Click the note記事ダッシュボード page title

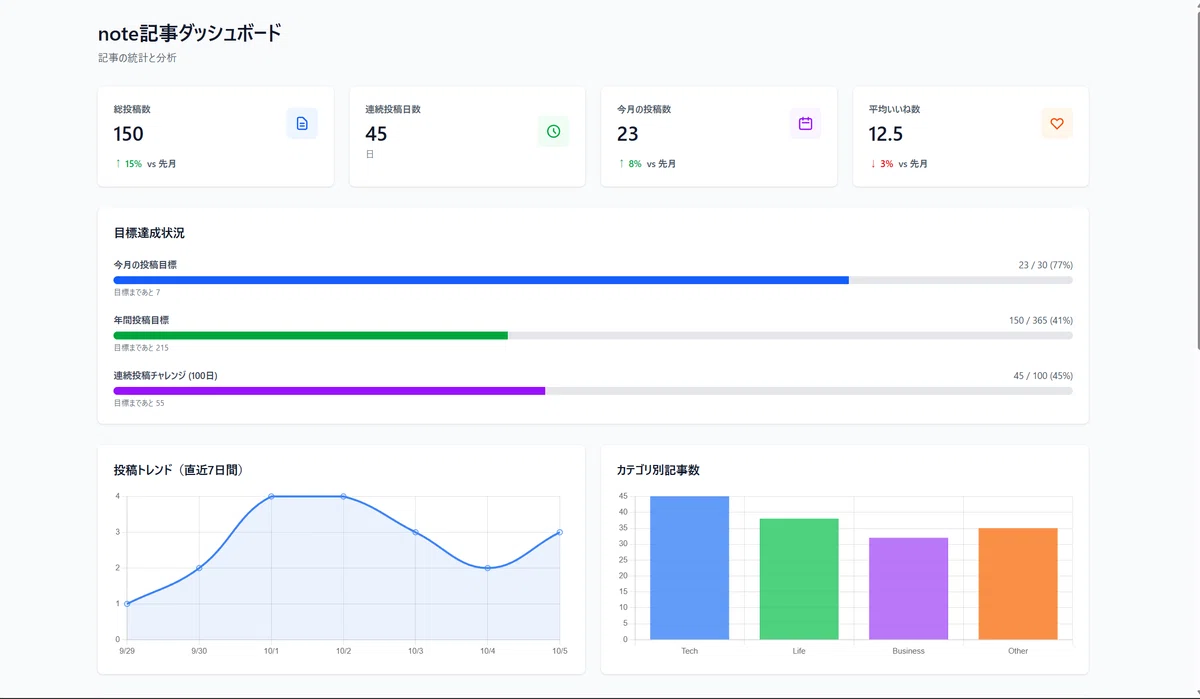(190, 33)
